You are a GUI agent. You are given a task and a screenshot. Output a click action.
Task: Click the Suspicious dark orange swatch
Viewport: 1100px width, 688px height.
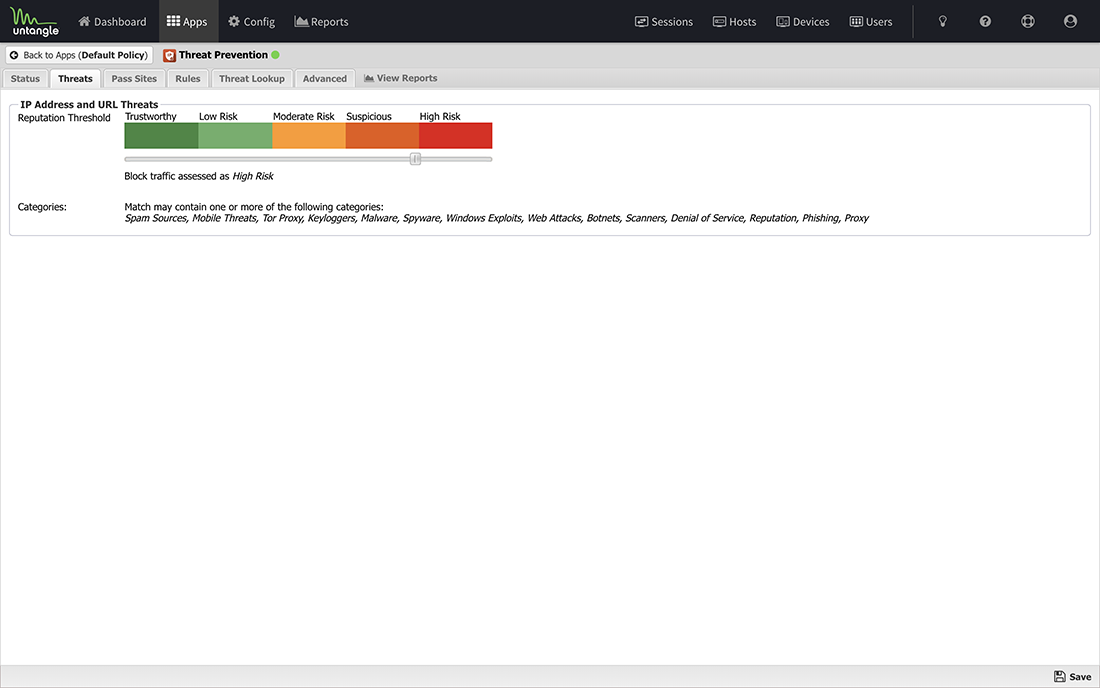coord(382,135)
